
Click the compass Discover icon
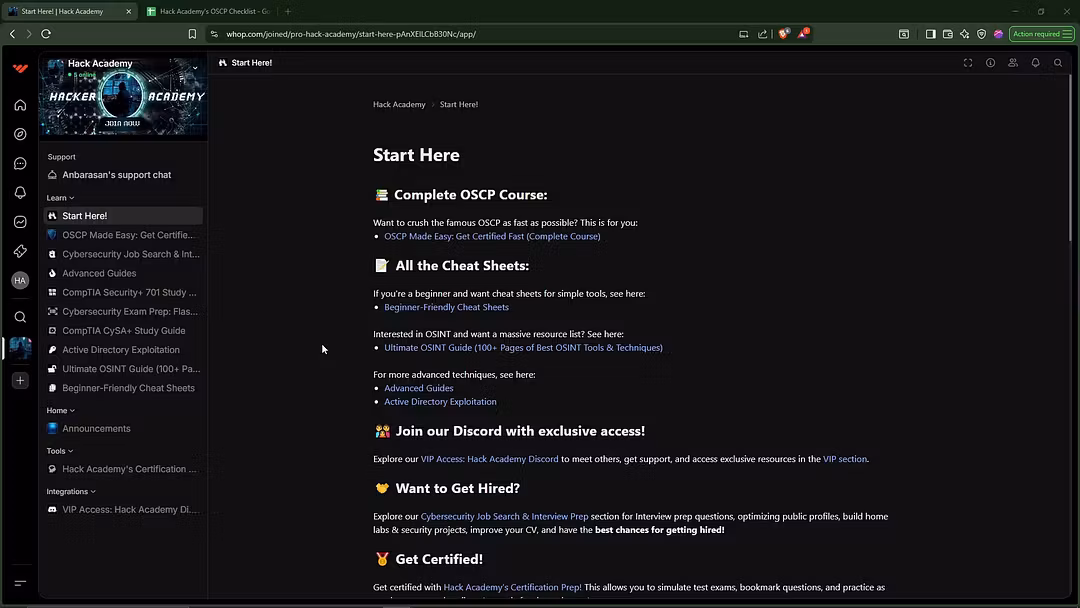click(20, 134)
